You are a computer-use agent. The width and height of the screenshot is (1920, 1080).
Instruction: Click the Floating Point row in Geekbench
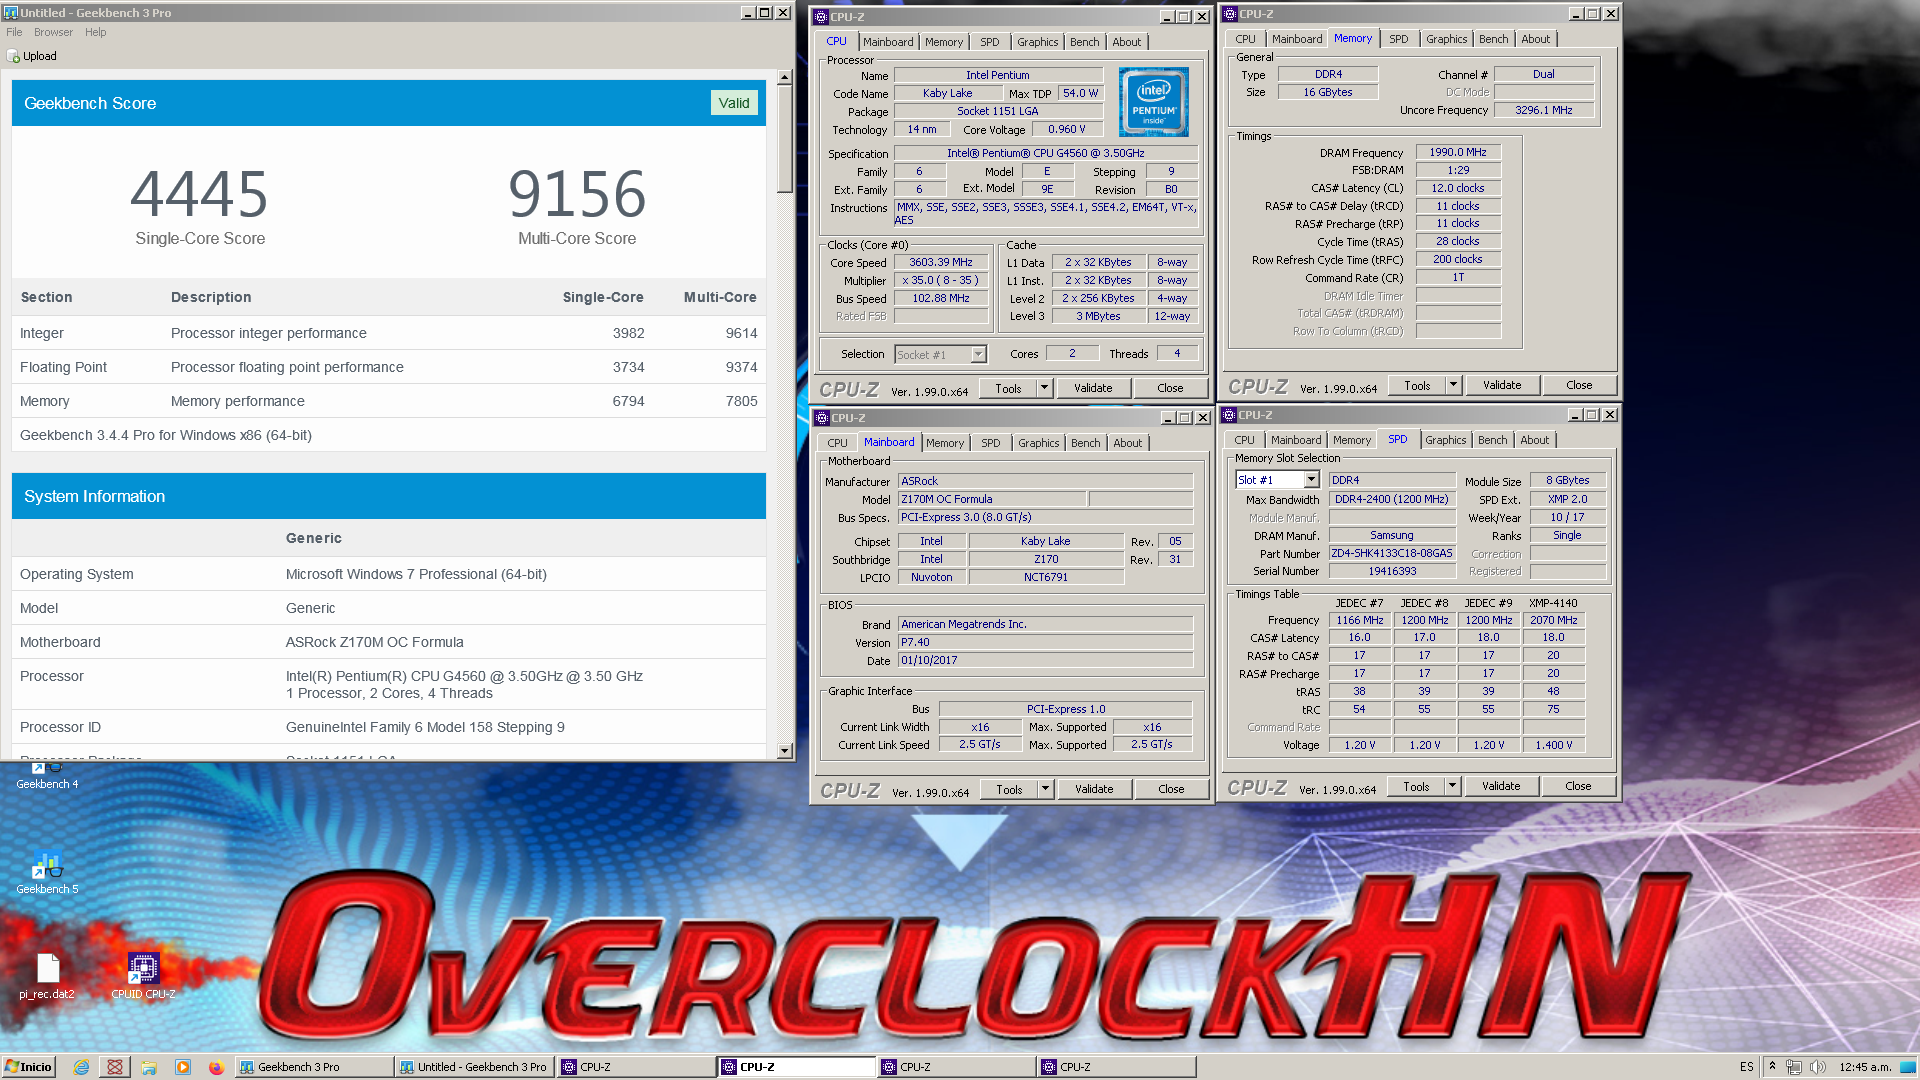coord(388,367)
